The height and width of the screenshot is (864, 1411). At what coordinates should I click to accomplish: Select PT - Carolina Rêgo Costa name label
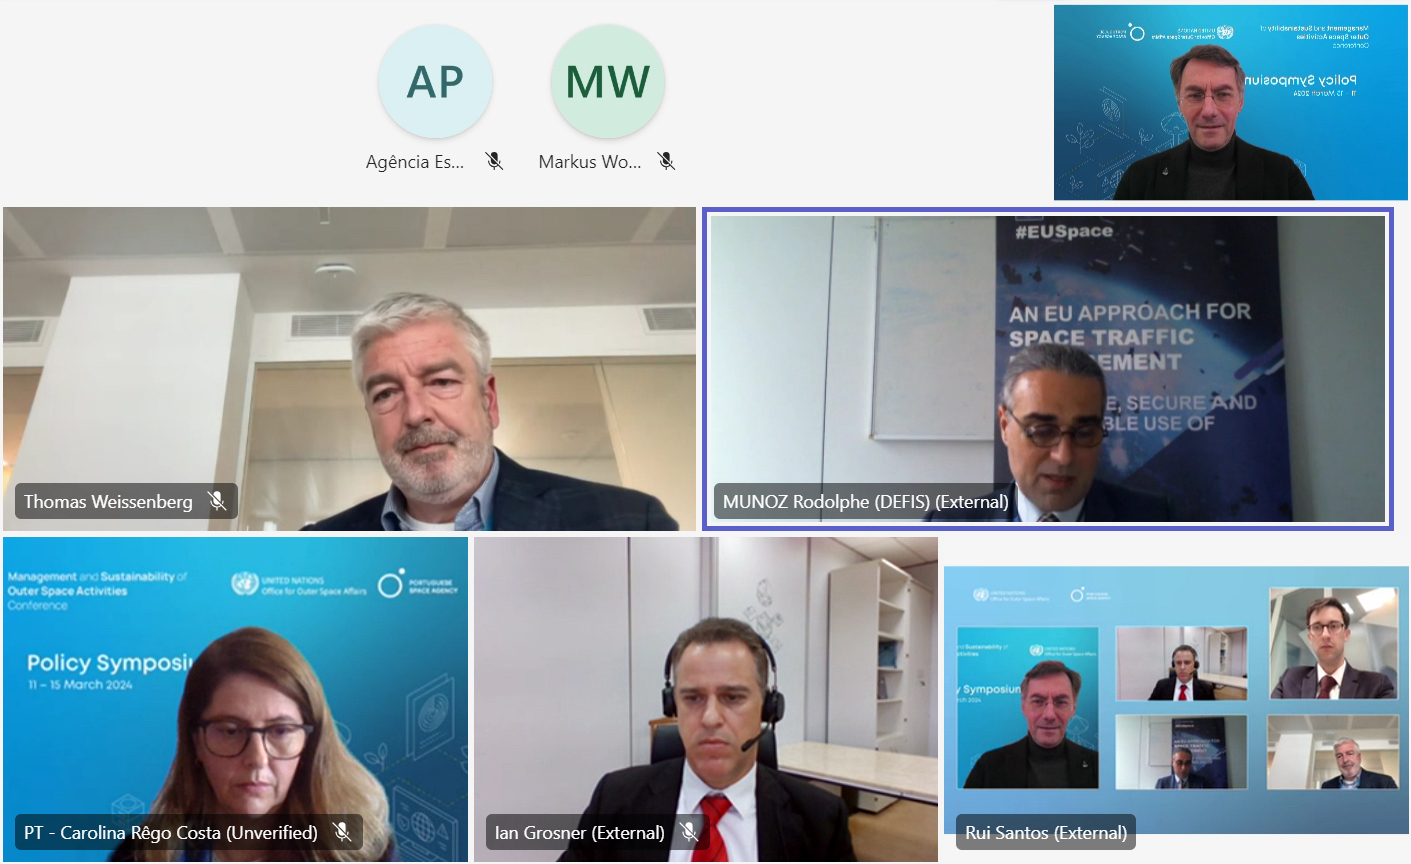click(x=171, y=832)
